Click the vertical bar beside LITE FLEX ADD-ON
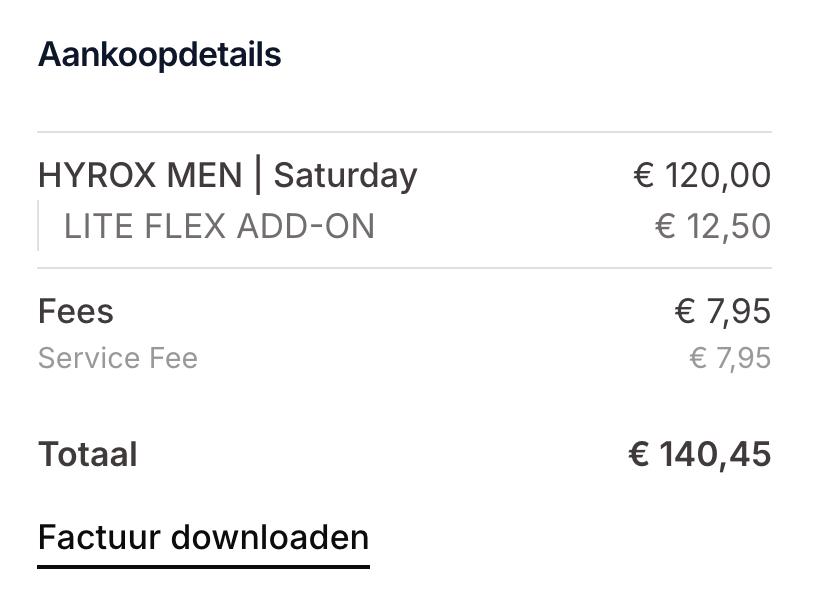The height and width of the screenshot is (590, 816). [39, 226]
